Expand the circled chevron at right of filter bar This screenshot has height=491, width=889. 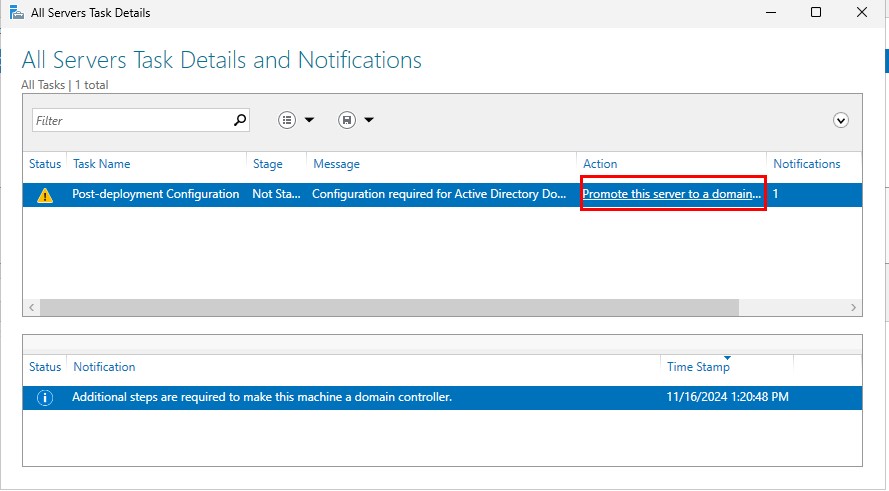[841, 120]
